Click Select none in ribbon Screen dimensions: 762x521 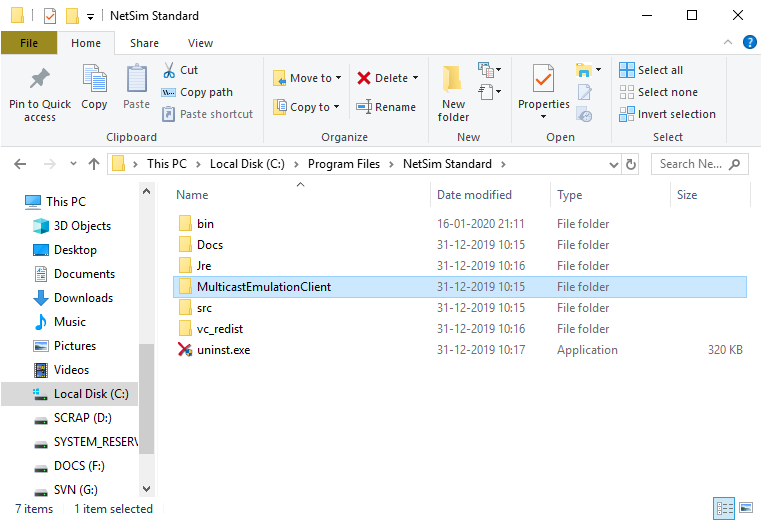(658, 92)
